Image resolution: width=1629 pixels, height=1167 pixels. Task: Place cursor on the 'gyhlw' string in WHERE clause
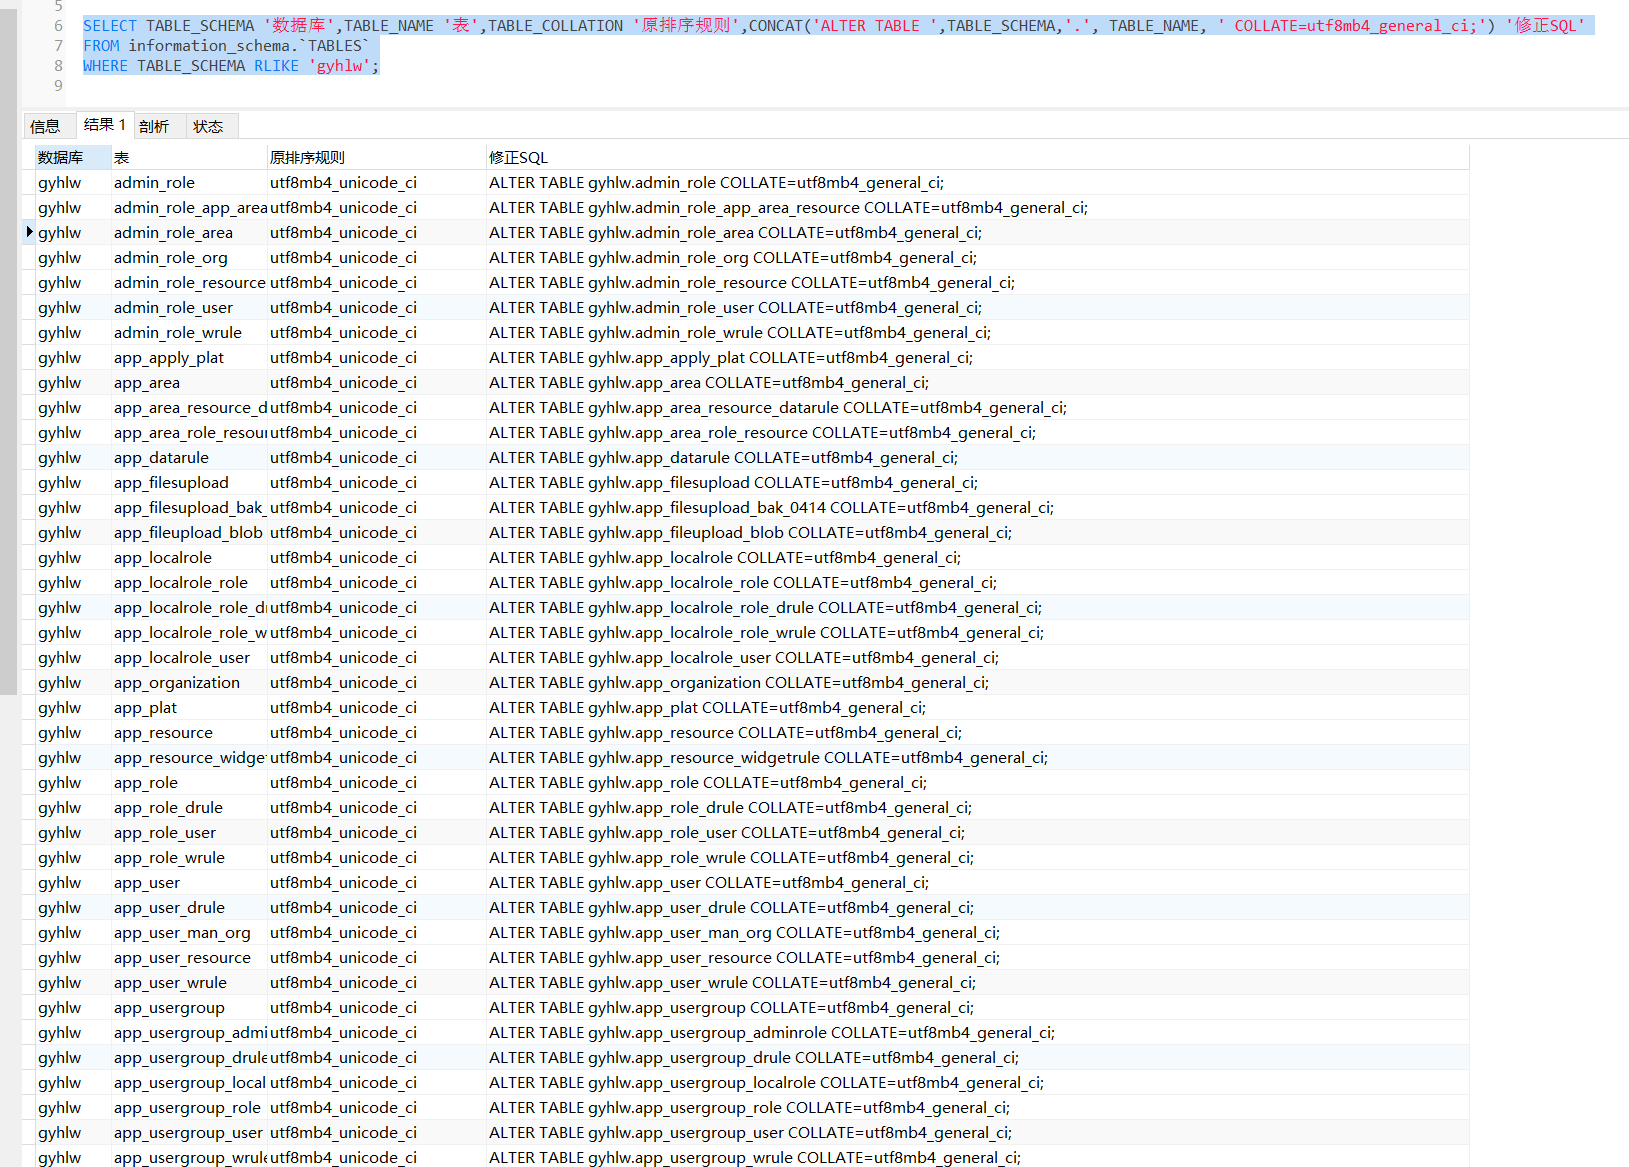click(x=340, y=66)
